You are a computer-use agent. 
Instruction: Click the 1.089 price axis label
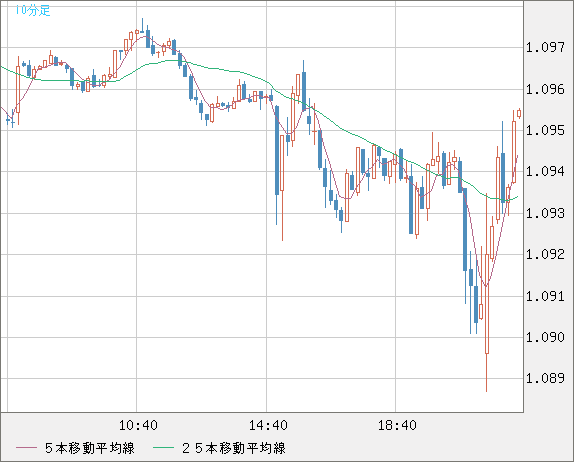tap(545, 378)
